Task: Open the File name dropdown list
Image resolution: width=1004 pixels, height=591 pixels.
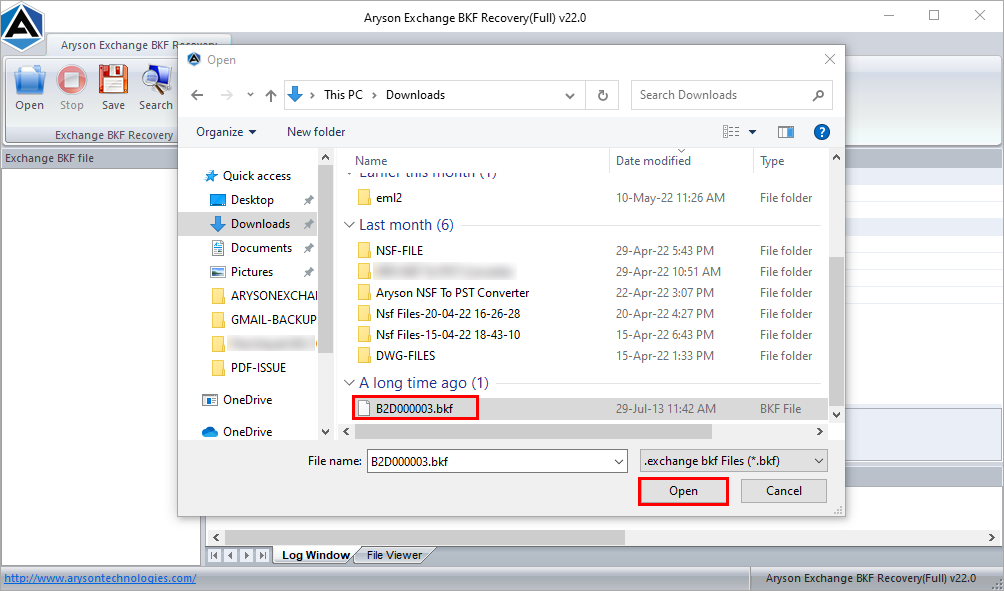Action: (619, 461)
